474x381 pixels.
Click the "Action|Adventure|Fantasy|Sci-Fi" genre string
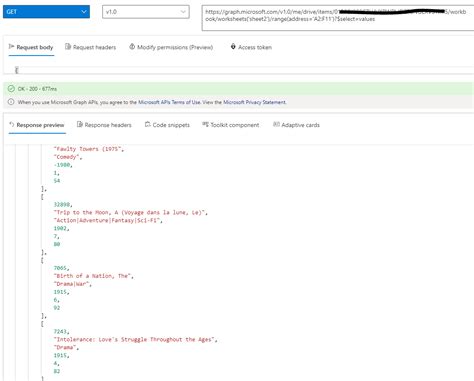point(108,221)
